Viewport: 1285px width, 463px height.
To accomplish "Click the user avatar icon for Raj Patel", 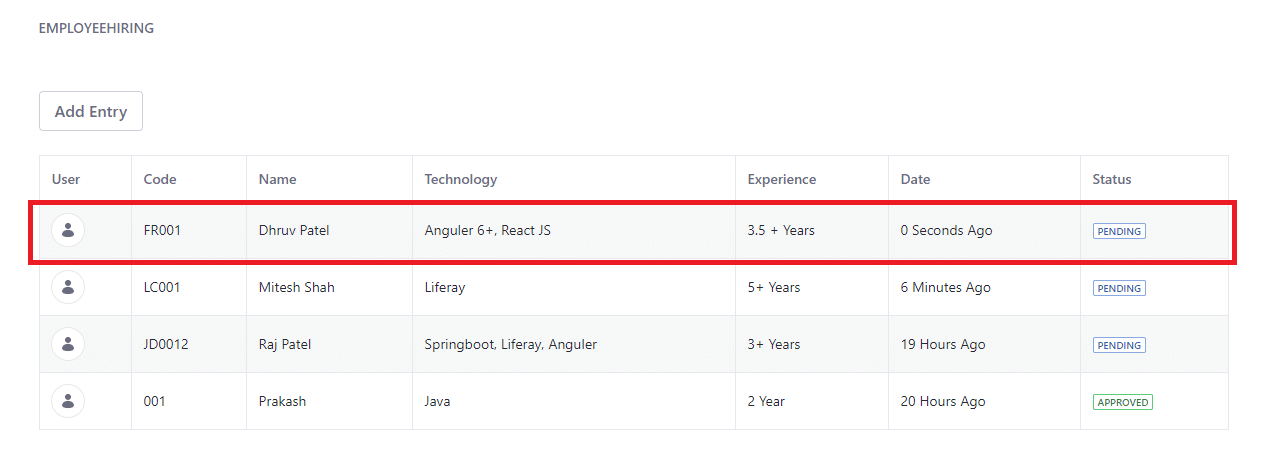I will pos(68,344).
